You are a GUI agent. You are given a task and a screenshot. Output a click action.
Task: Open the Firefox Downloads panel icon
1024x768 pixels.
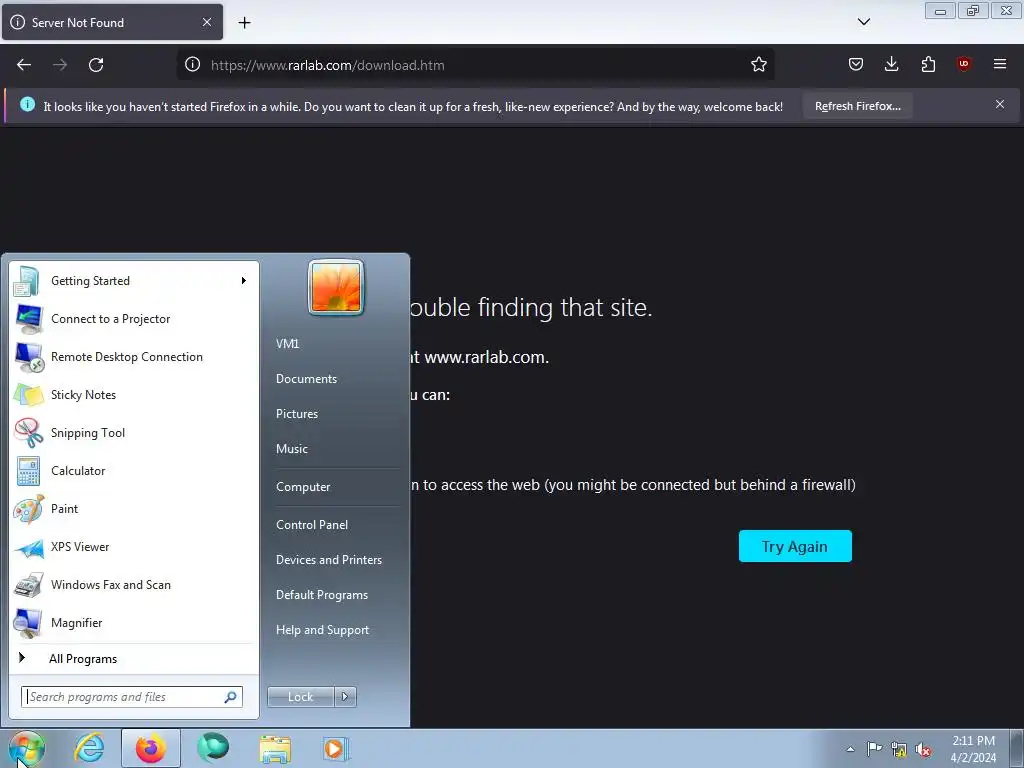[x=891, y=64]
